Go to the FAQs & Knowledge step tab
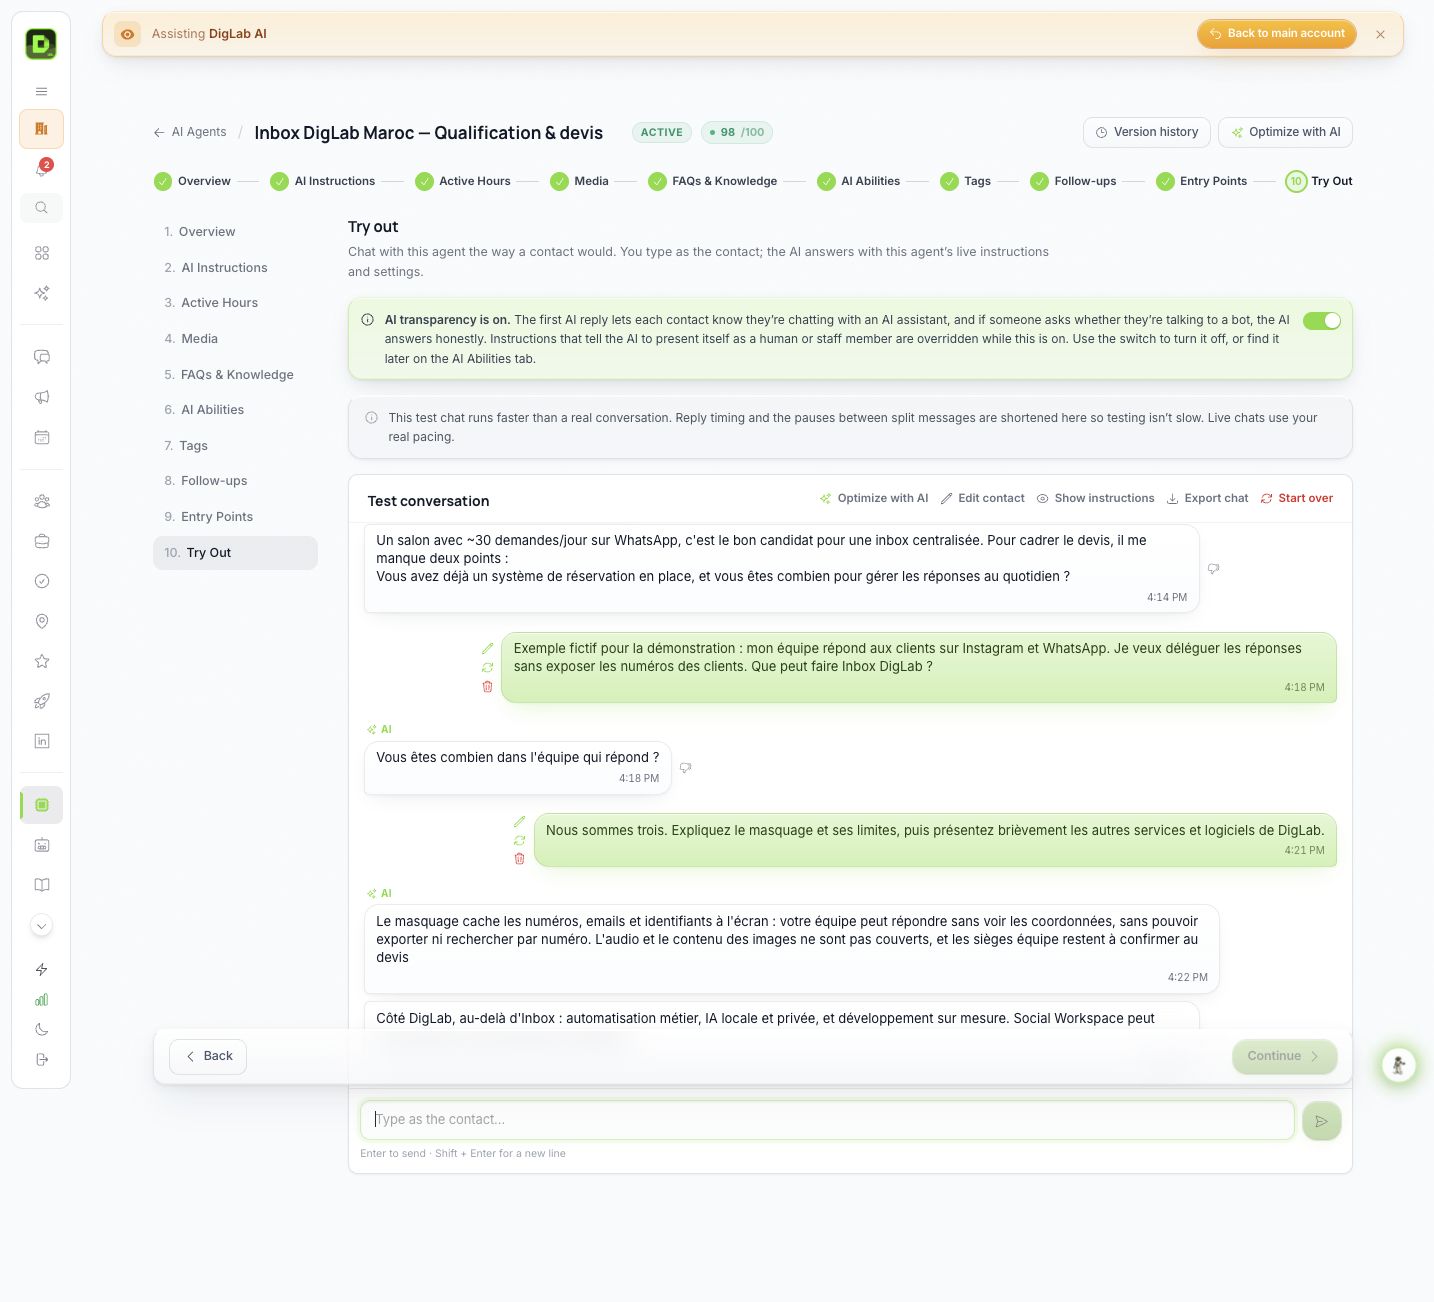The height and width of the screenshot is (1302, 1434). 713,181
